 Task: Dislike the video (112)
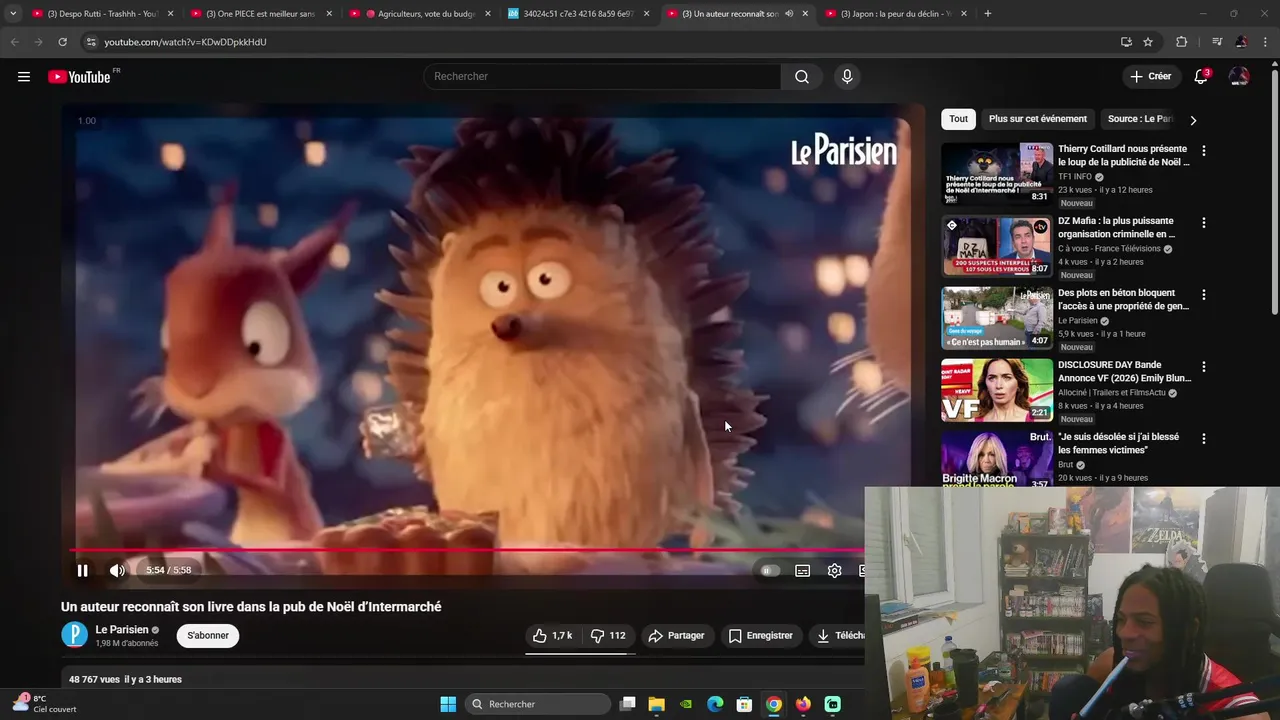click(609, 635)
